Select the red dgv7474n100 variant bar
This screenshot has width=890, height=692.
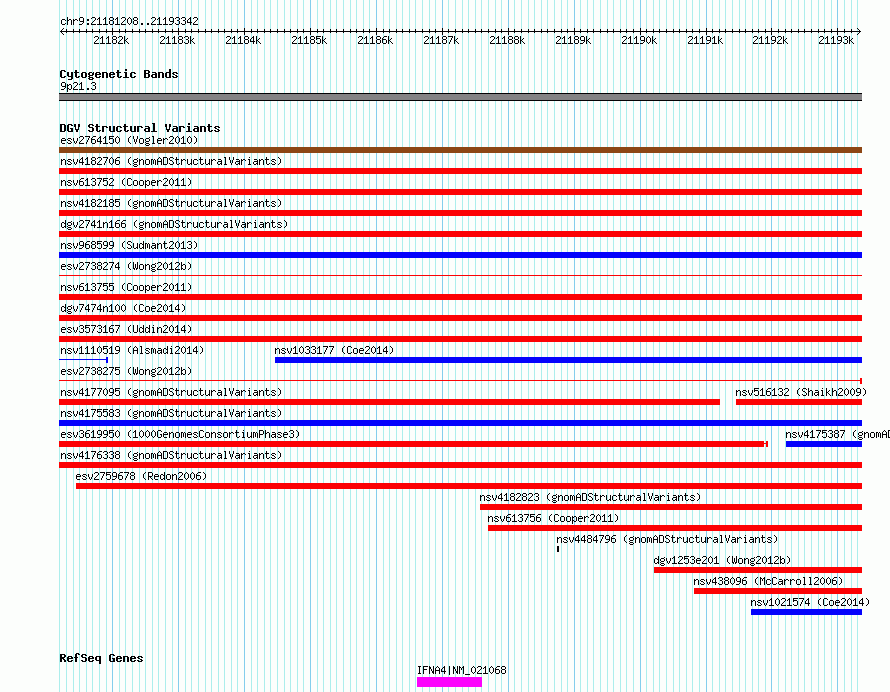(x=460, y=318)
